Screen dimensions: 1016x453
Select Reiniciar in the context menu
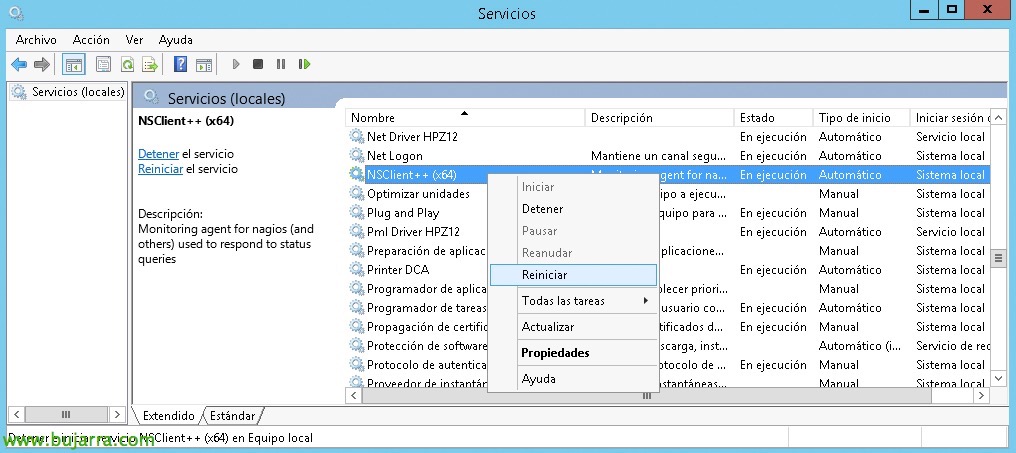pyautogui.click(x=573, y=275)
